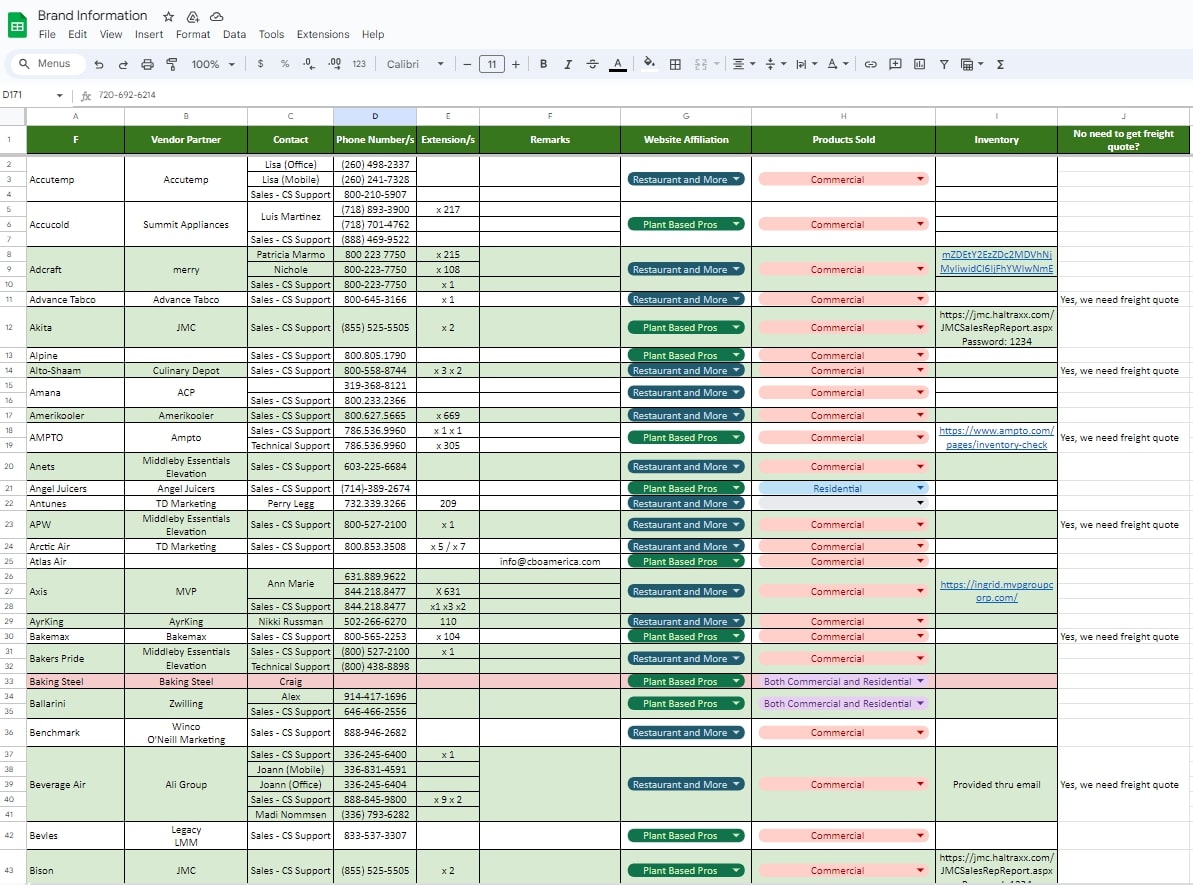Print the spreadsheet using printer icon
Image resolution: width=1193 pixels, height=885 pixels.
[148, 65]
